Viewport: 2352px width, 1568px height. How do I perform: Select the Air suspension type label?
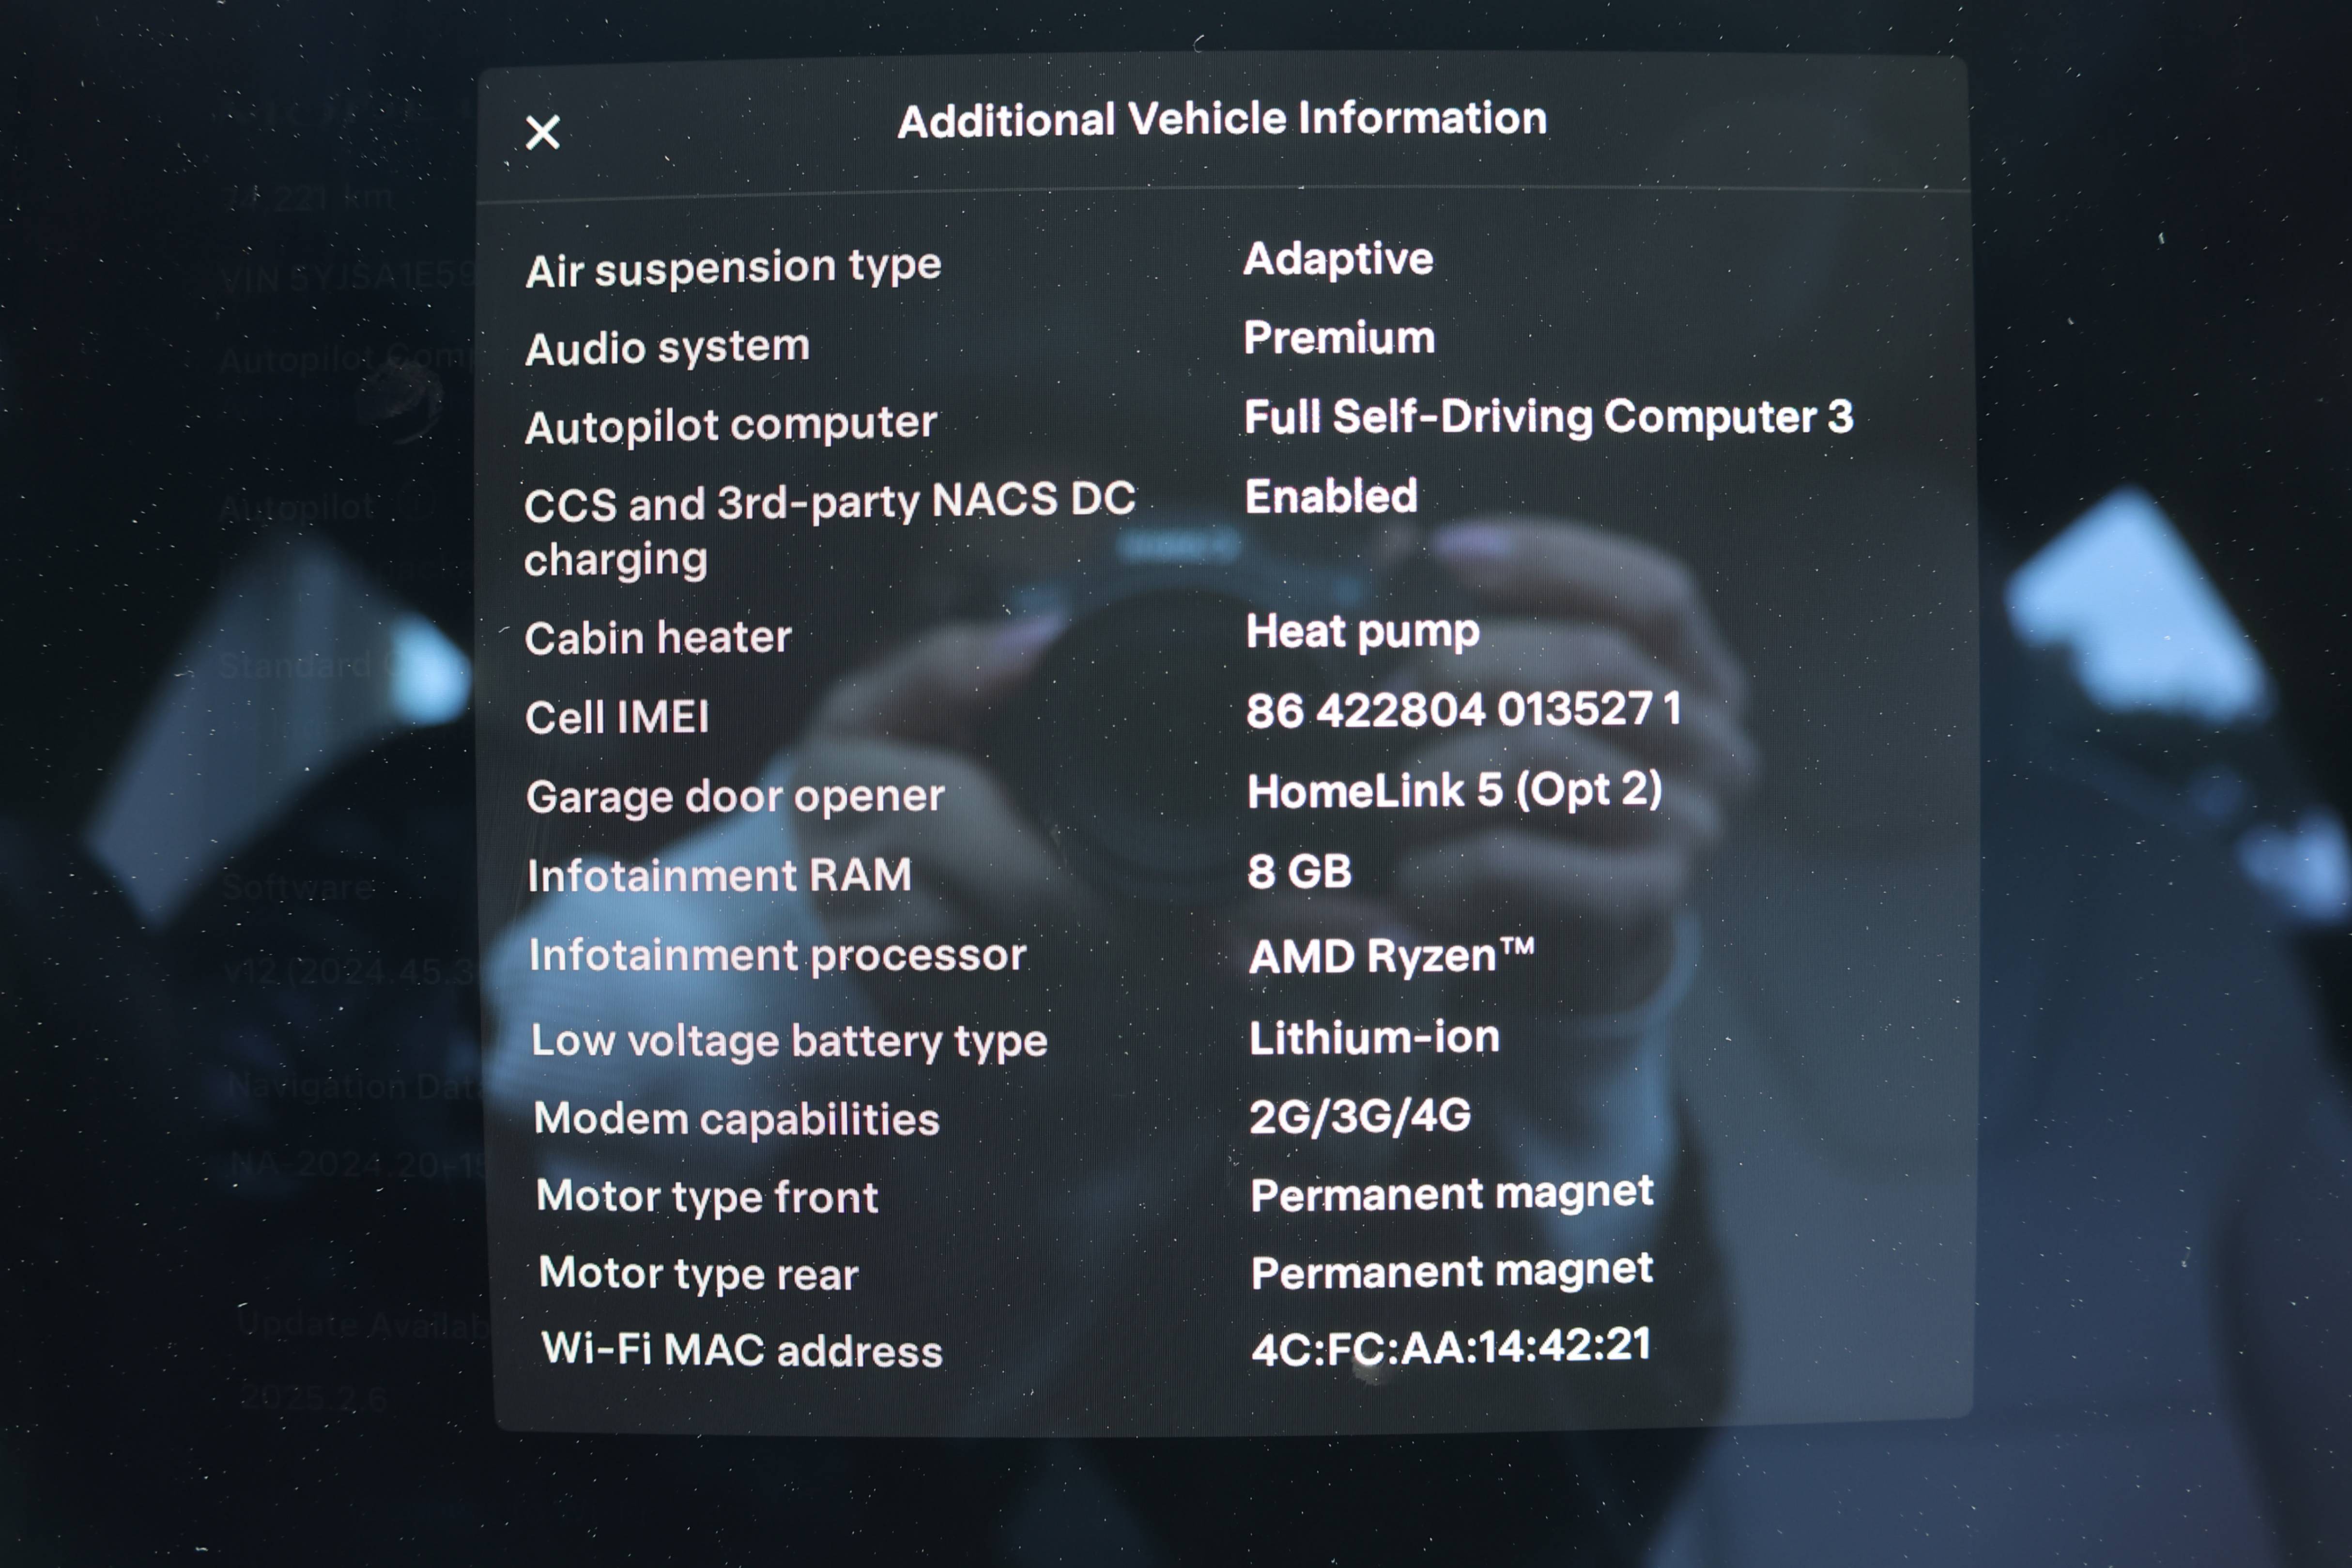[733, 268]
